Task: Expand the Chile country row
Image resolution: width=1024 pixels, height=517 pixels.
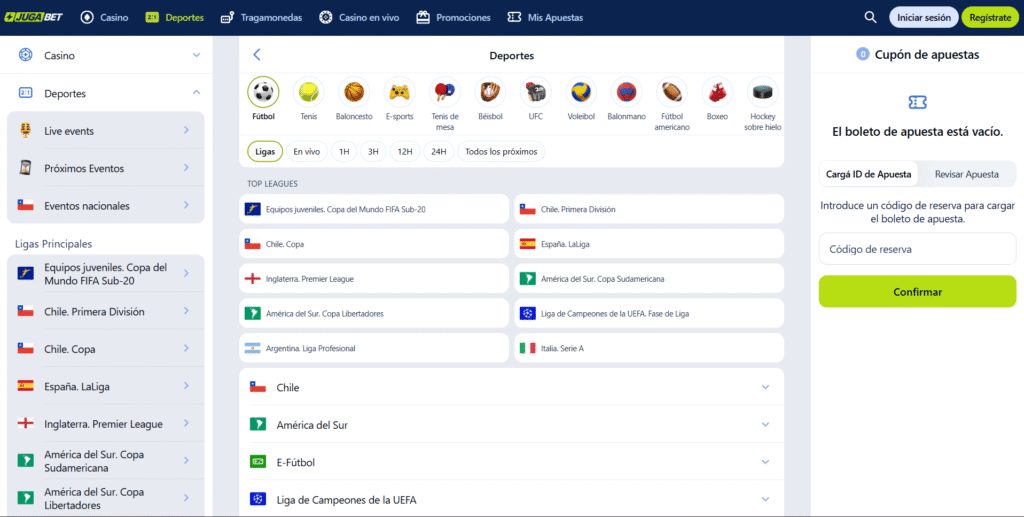Action: tap(511, 387)
